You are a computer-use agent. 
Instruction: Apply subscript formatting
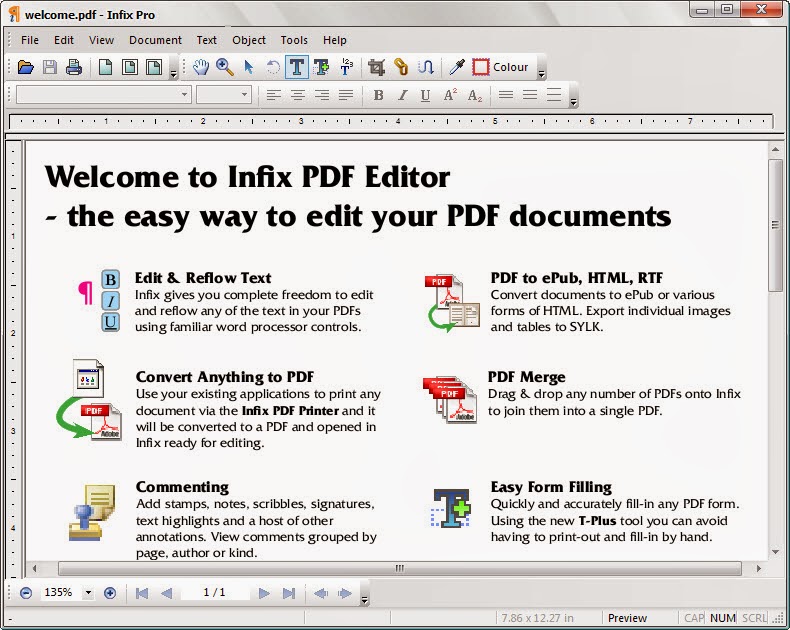475,95
